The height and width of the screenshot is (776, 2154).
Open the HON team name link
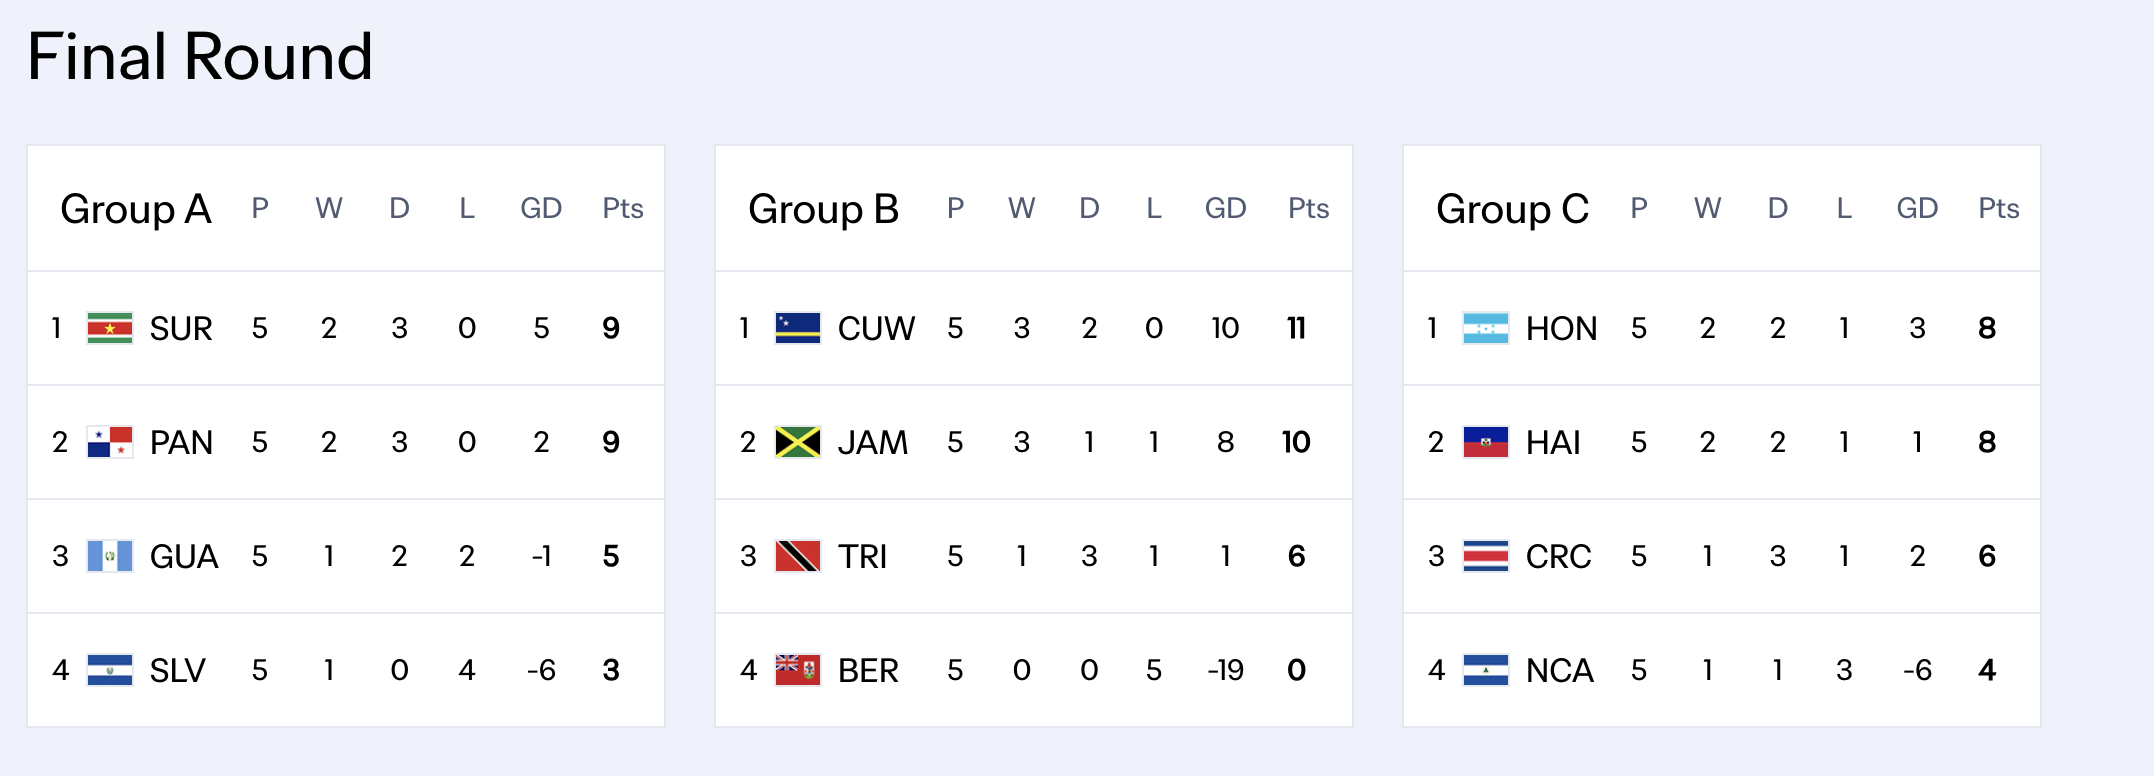point(1561,328)
